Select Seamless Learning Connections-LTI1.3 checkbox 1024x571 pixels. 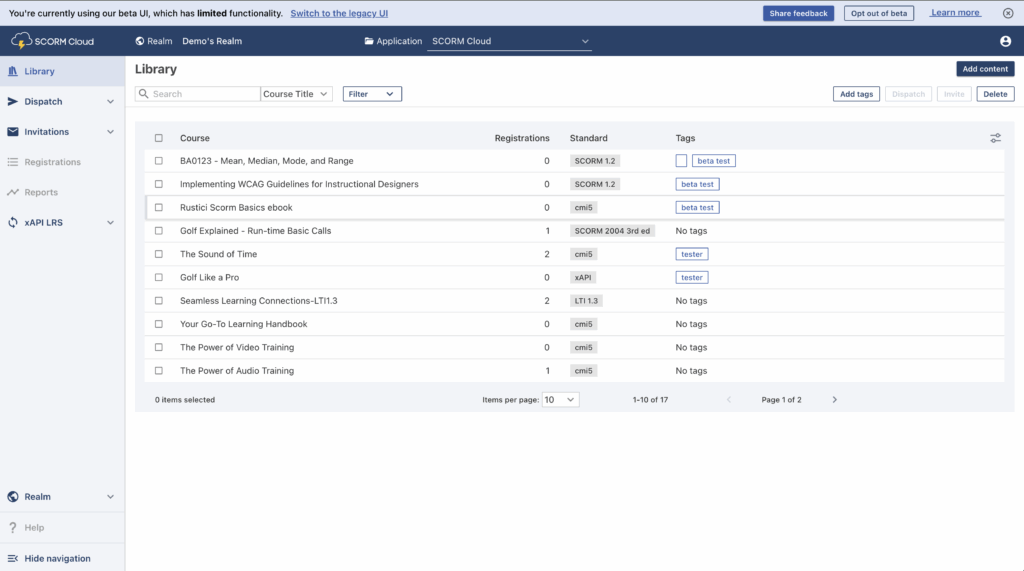pos(159,301)
